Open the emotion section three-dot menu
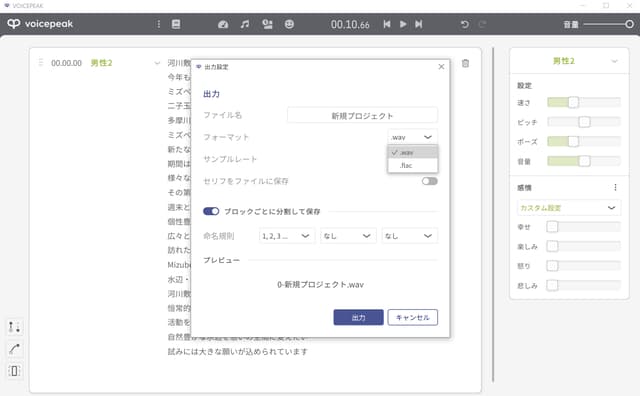 point(615,187)
